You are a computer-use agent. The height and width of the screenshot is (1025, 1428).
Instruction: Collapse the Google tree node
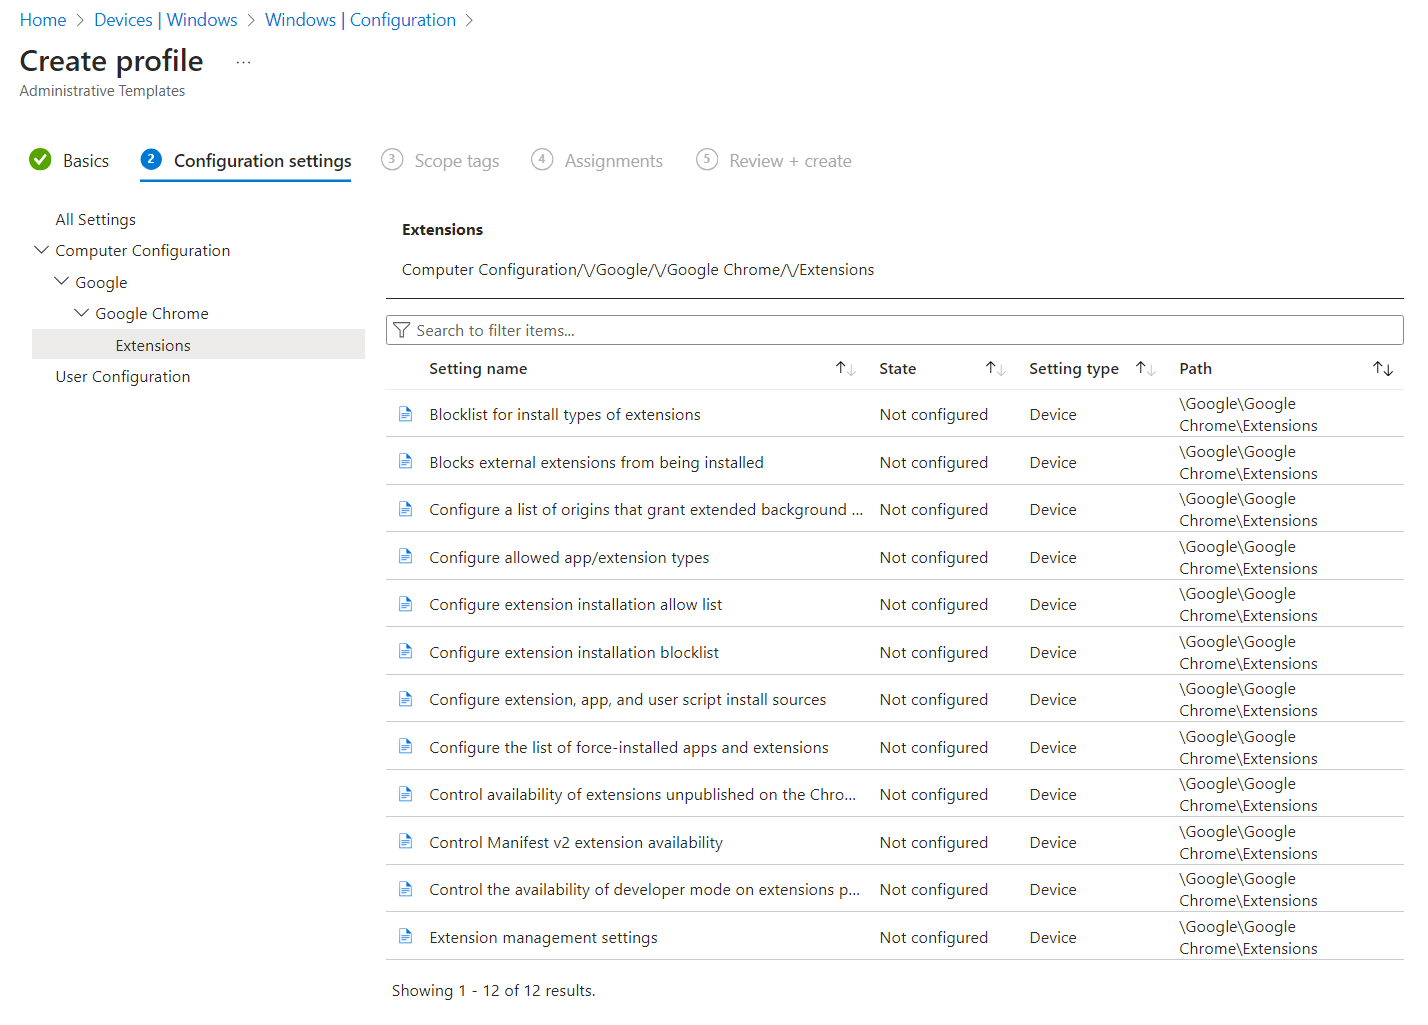[61, 281]
